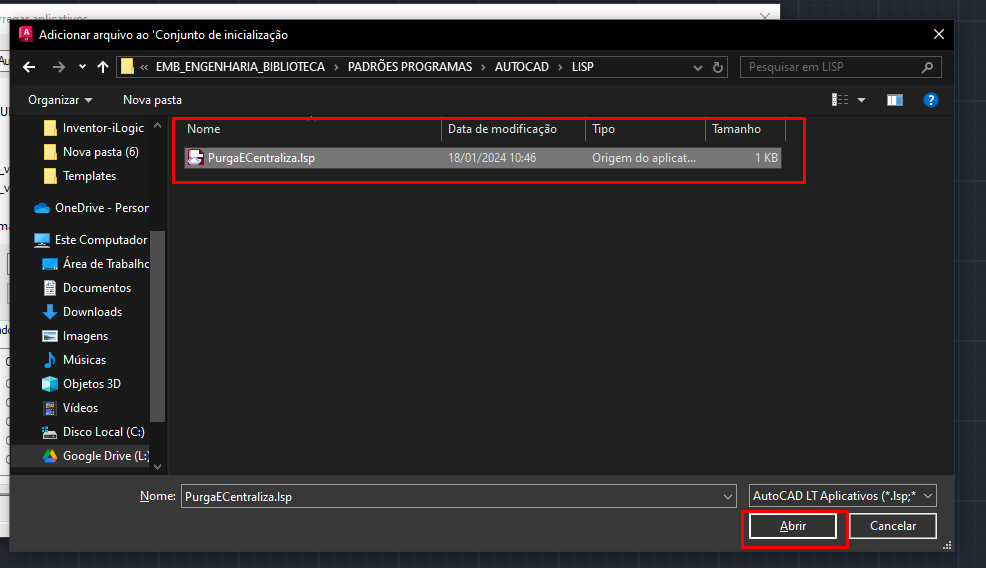Screen dimensions: 986x568
Task: Click the help question mark icon
Action: pyautogui.click(x=930, y=100)
